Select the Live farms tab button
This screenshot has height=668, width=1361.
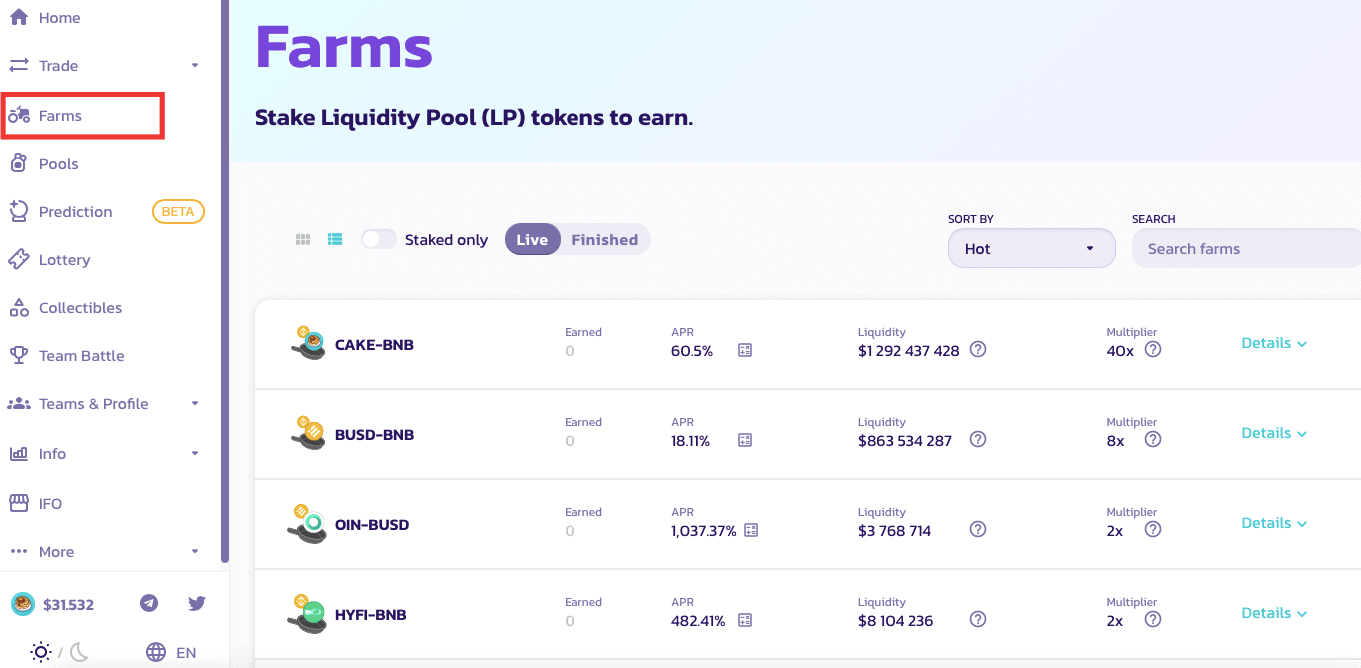[x=532, y=240]
